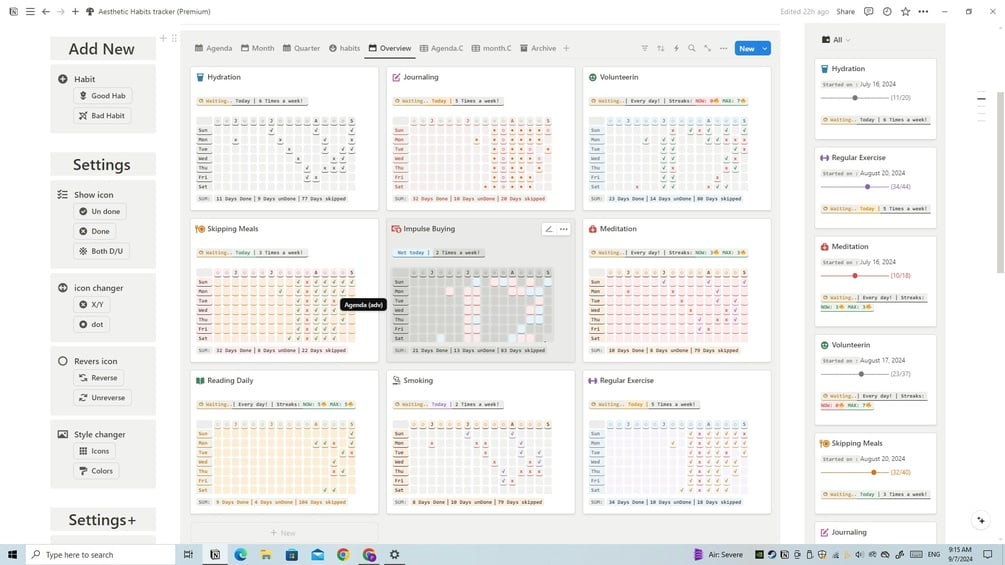The height and width of the screenshot is (565, 1005).
Task: Open Impulse Buying card three-dot menu
Action: click(563, 229)
